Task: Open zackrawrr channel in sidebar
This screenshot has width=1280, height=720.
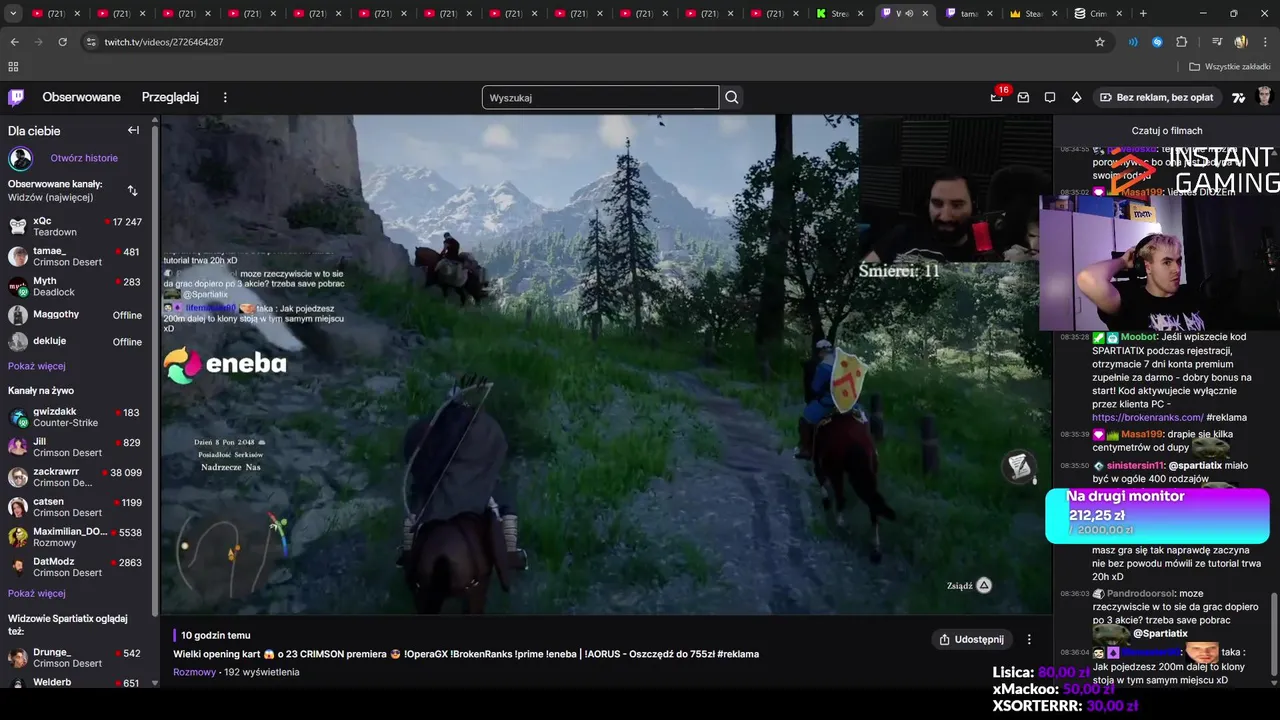Action: (75, 477)
